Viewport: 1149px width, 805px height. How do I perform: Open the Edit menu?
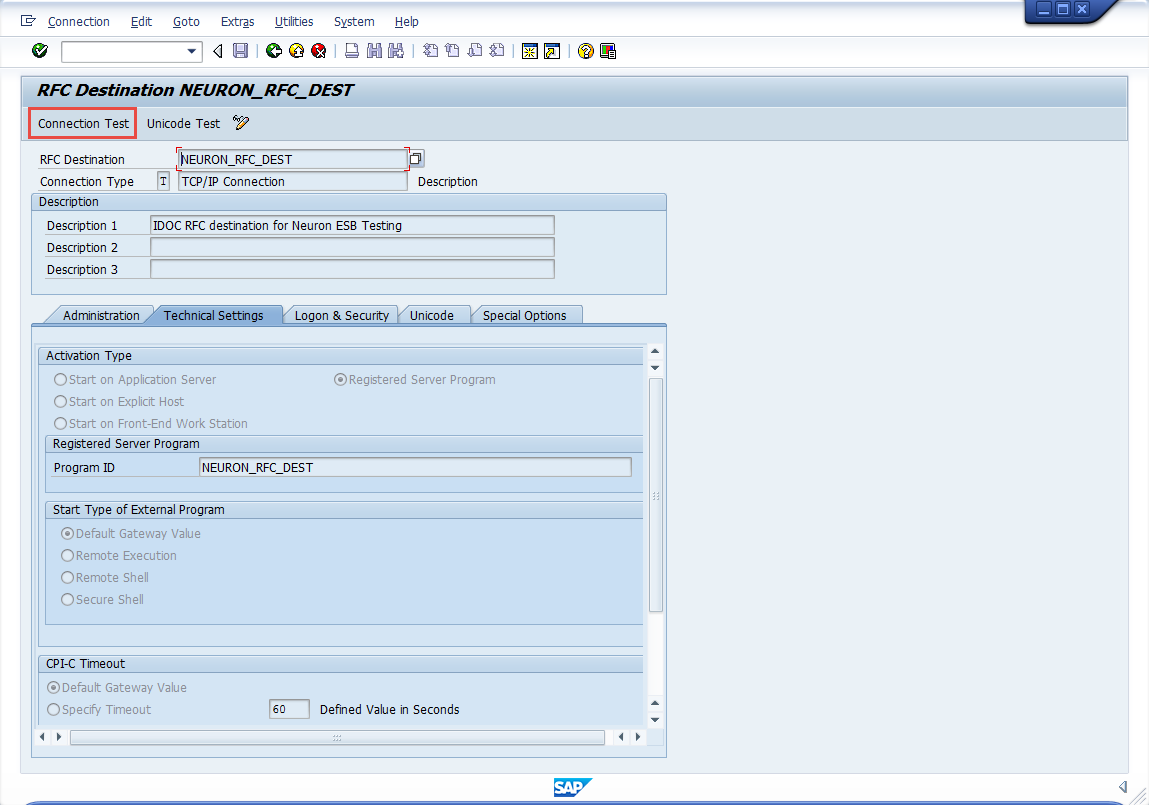[141, 22]
